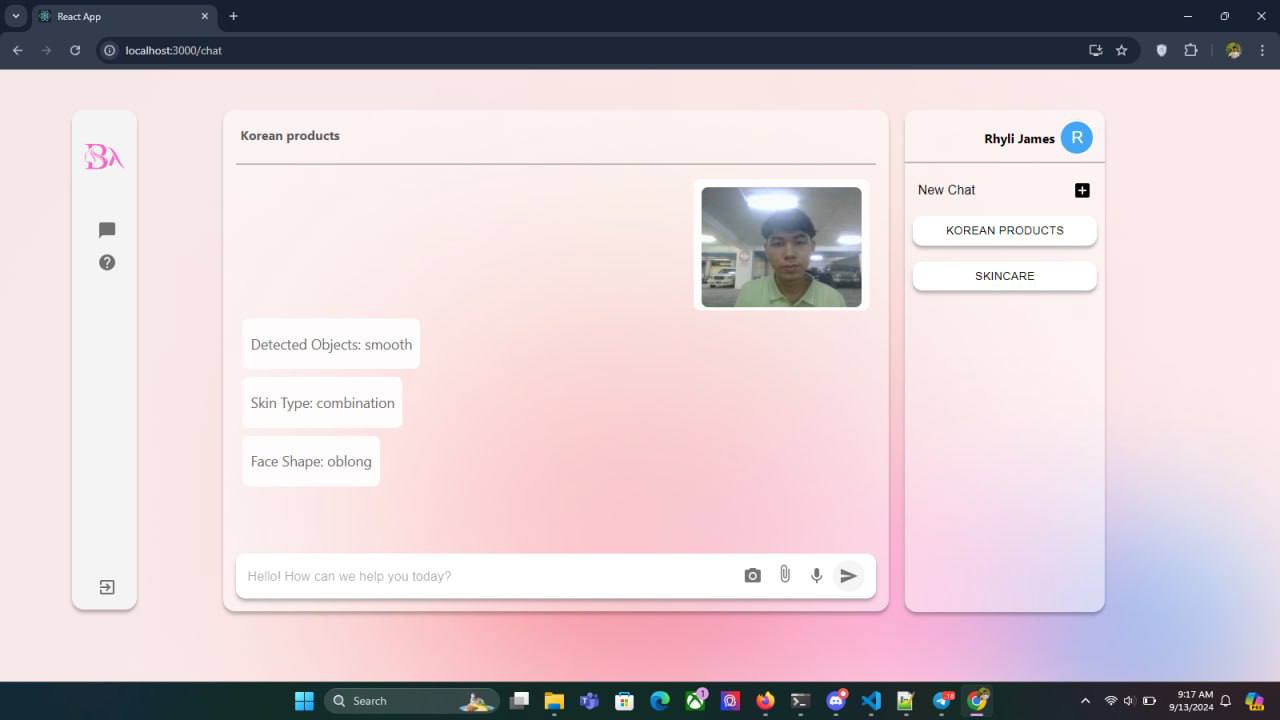Image resolution: width=1280 pixels, height=720 pixels.
Task: Click the pink app logo in sidebar
Action: pos(104,157)
